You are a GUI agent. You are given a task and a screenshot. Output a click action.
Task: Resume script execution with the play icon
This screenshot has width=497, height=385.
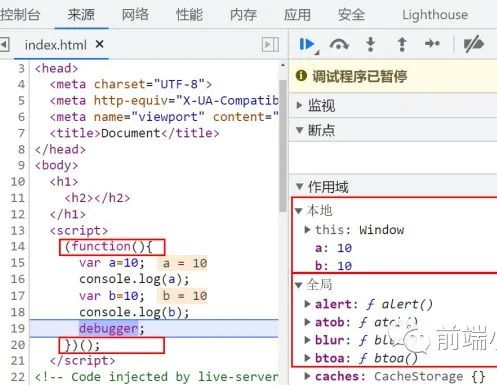tap(307, 44)
